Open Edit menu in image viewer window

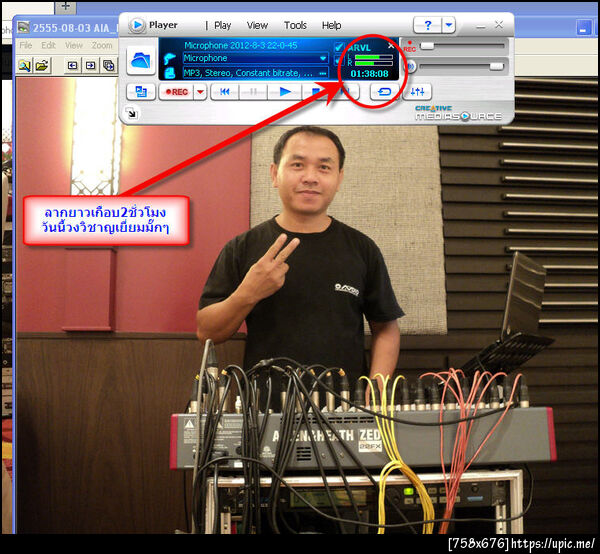coord(48,46)
